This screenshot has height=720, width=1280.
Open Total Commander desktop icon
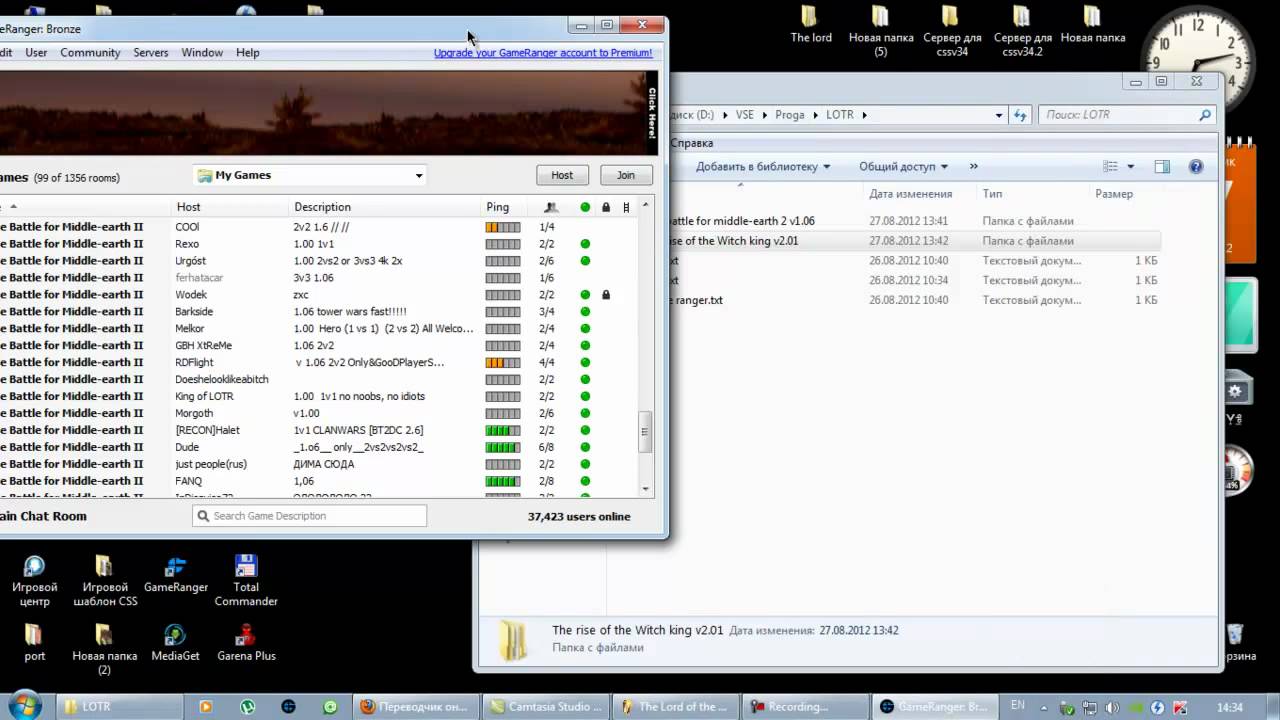[x=246, y=580]
